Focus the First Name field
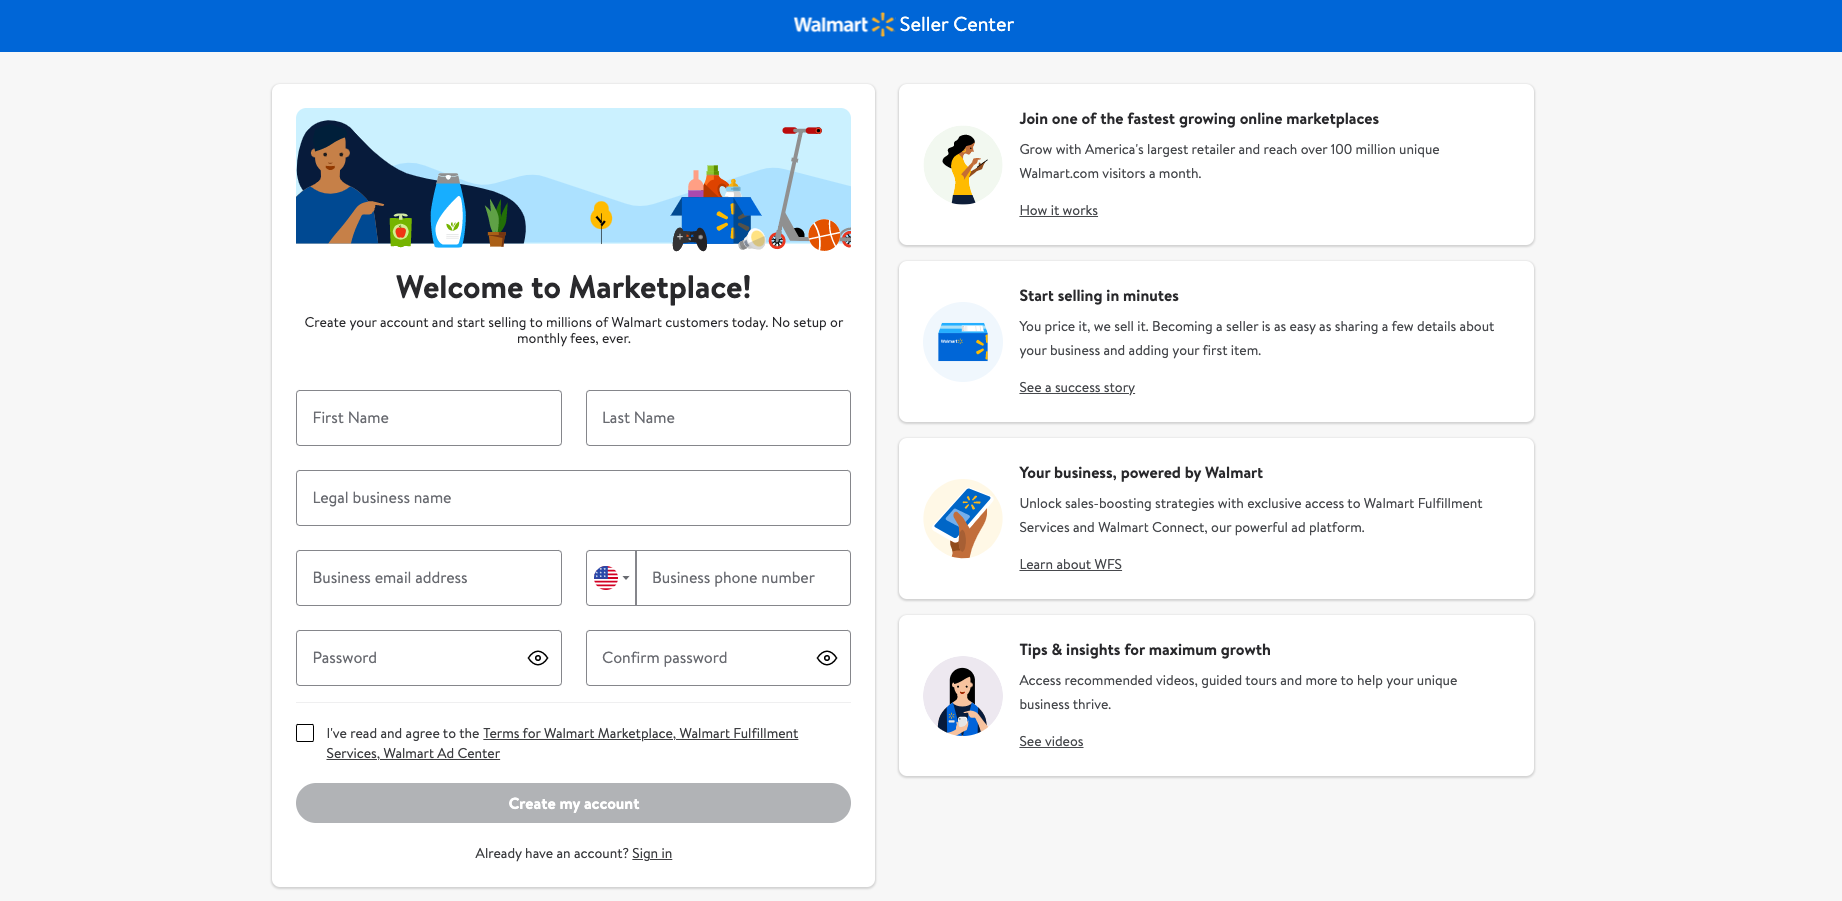 [x=429, y=418]
